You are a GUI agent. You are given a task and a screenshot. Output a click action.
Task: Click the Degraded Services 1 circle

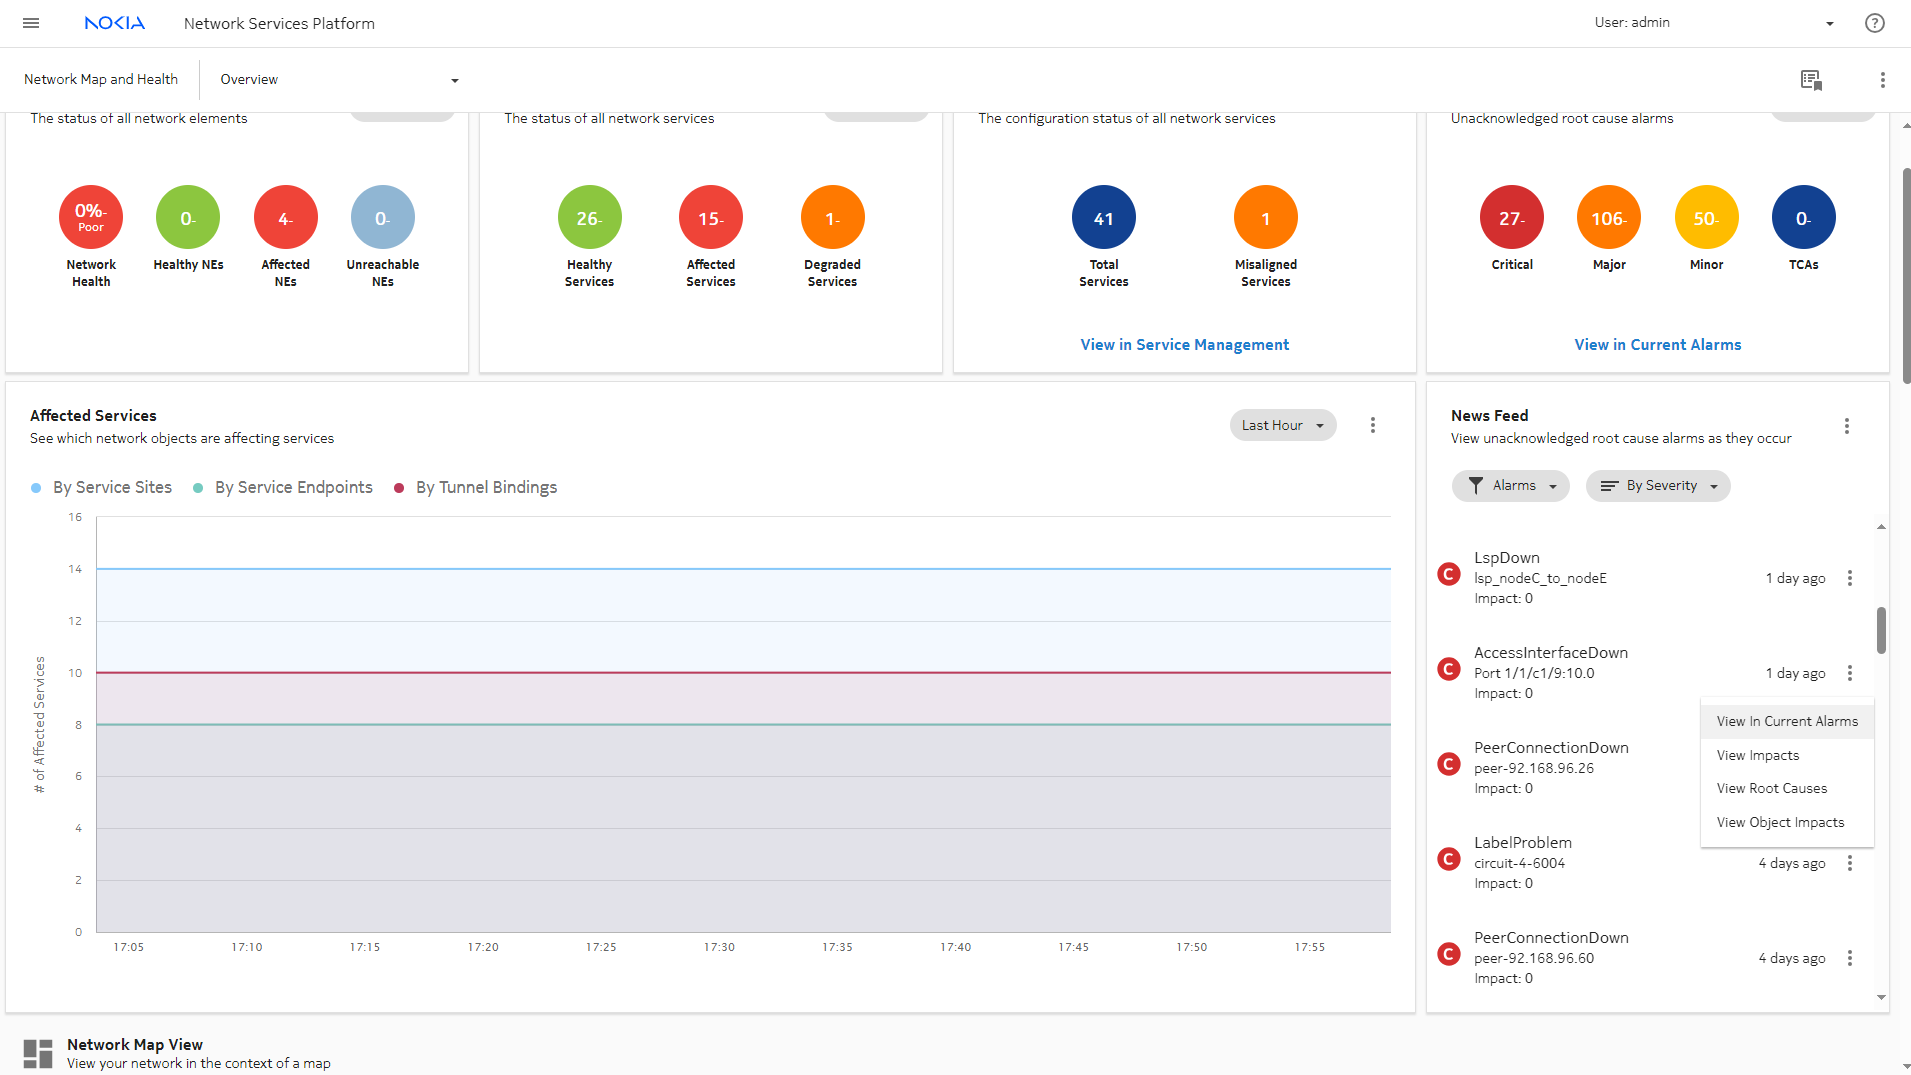point(833,217)
